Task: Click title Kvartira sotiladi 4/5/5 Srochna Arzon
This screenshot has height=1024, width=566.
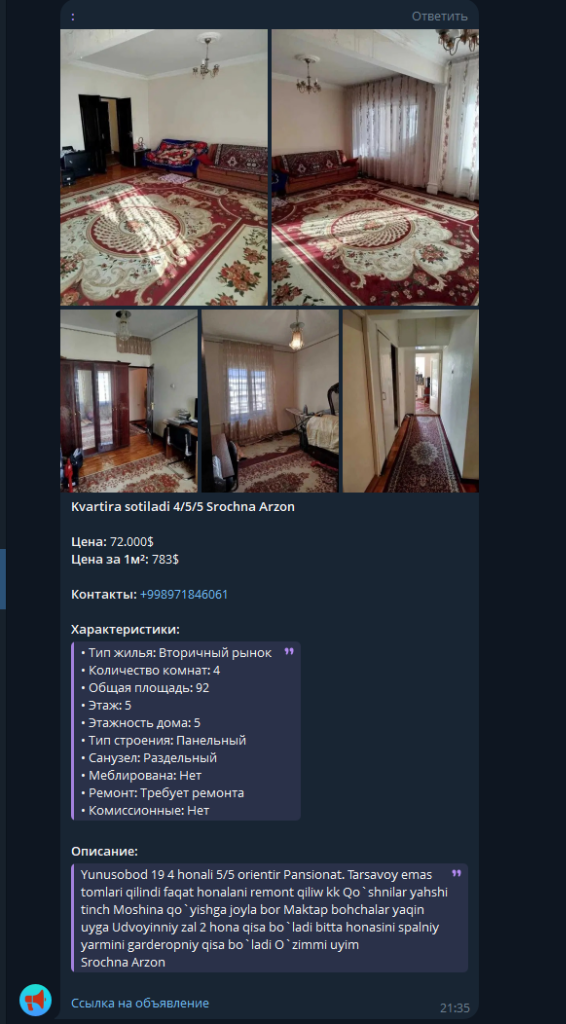Action: pos(183,507)
